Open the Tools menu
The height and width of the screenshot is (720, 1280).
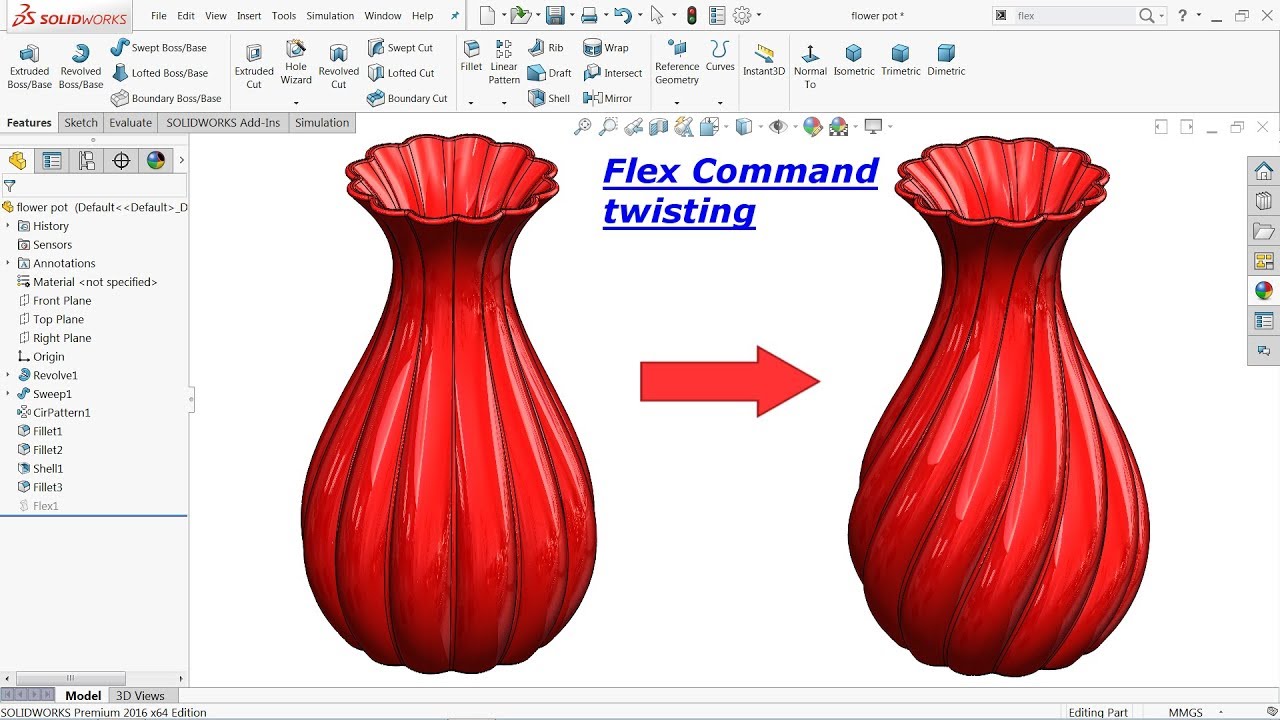[x=284, y=16]
